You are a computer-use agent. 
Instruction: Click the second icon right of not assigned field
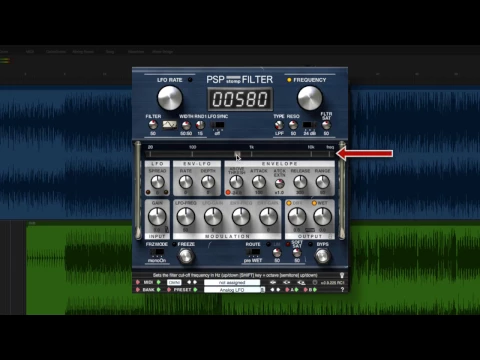click(x=287, y=282)
